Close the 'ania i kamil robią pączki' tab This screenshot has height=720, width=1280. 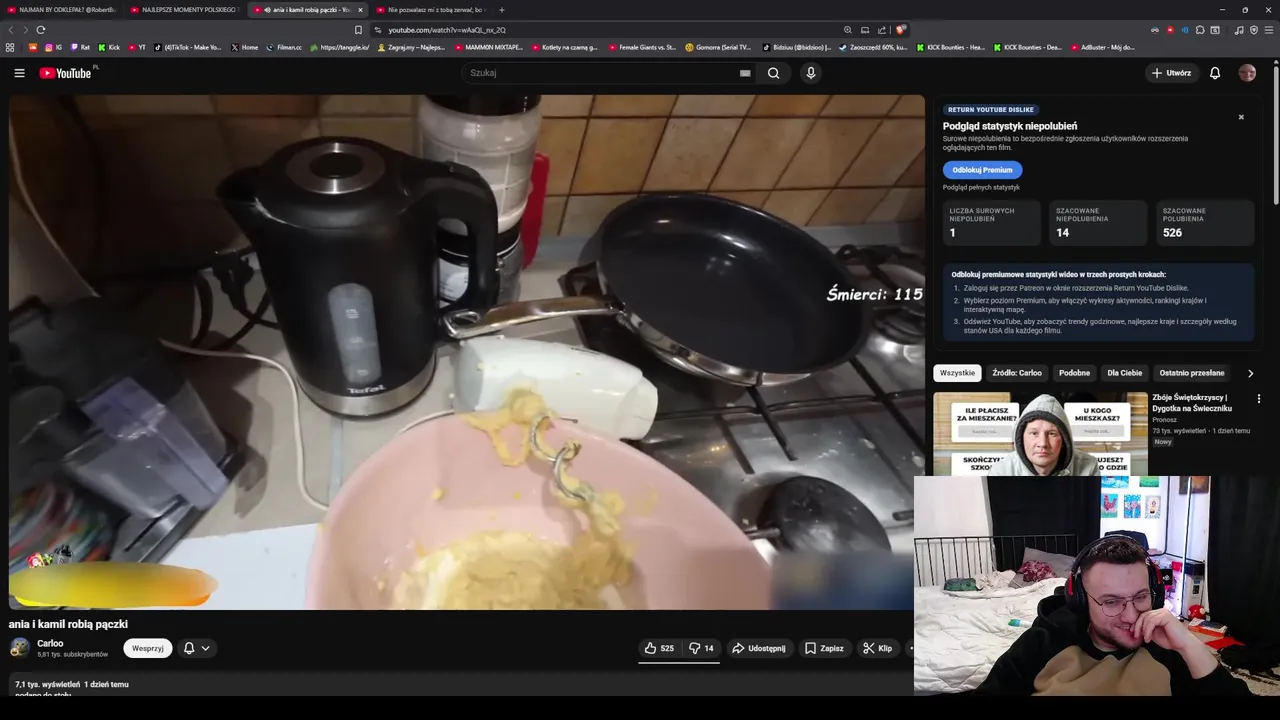pyautogui.click(x=360, y=10)
